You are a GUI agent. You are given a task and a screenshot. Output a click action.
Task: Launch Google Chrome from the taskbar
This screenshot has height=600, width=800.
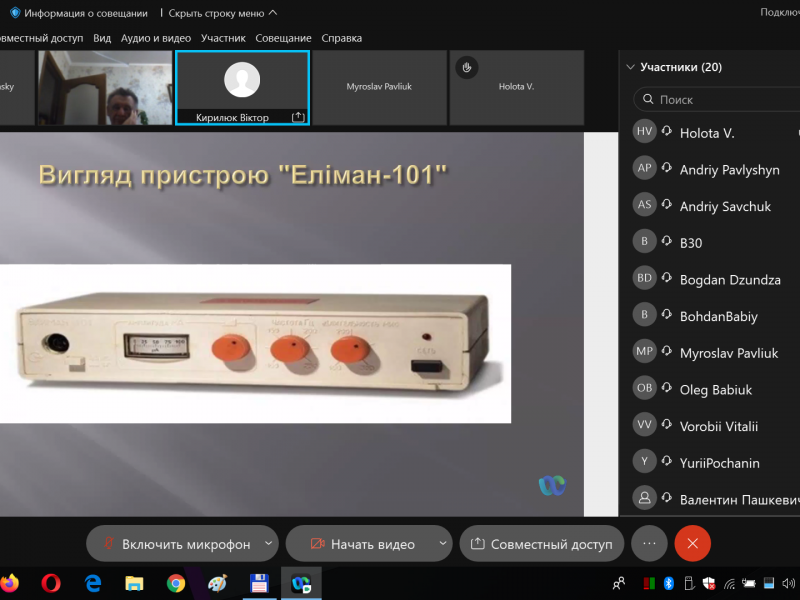[176, 582]
